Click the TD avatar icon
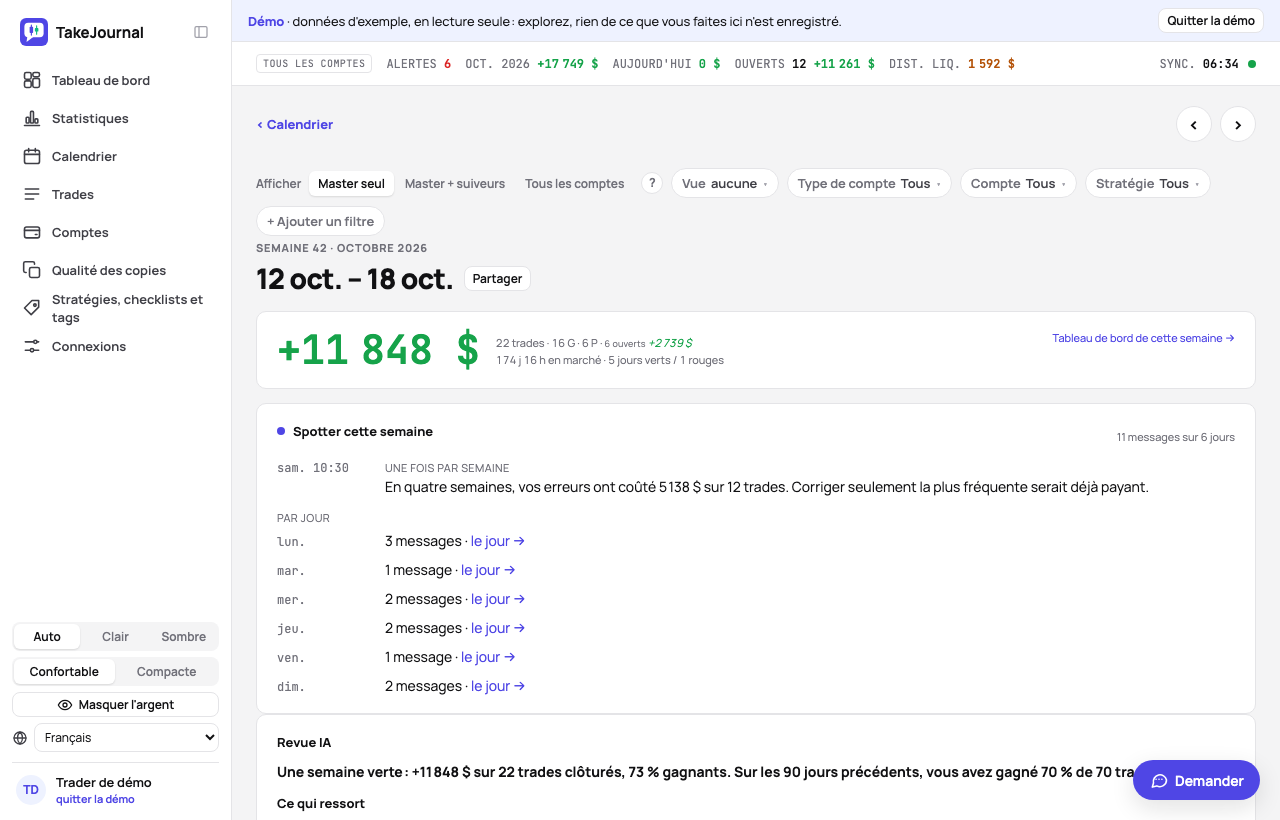 tap(31, 790)
